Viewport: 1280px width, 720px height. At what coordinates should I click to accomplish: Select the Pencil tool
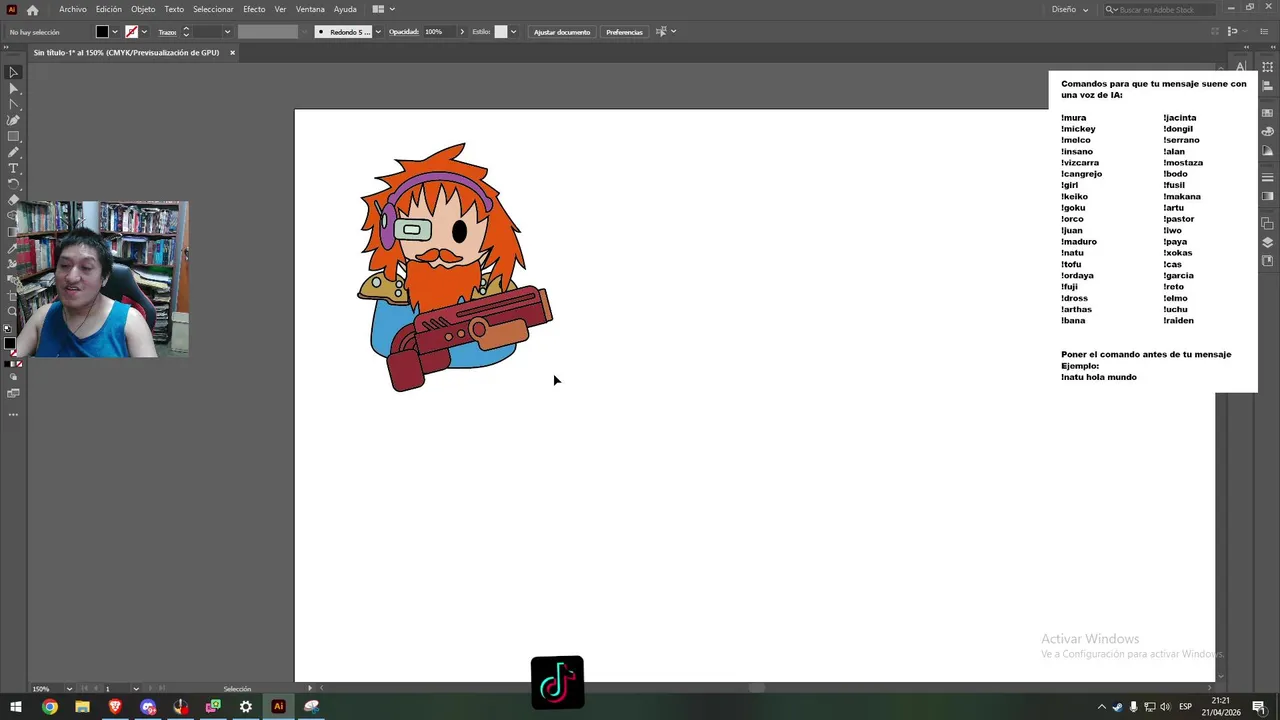tap(13, 152)
